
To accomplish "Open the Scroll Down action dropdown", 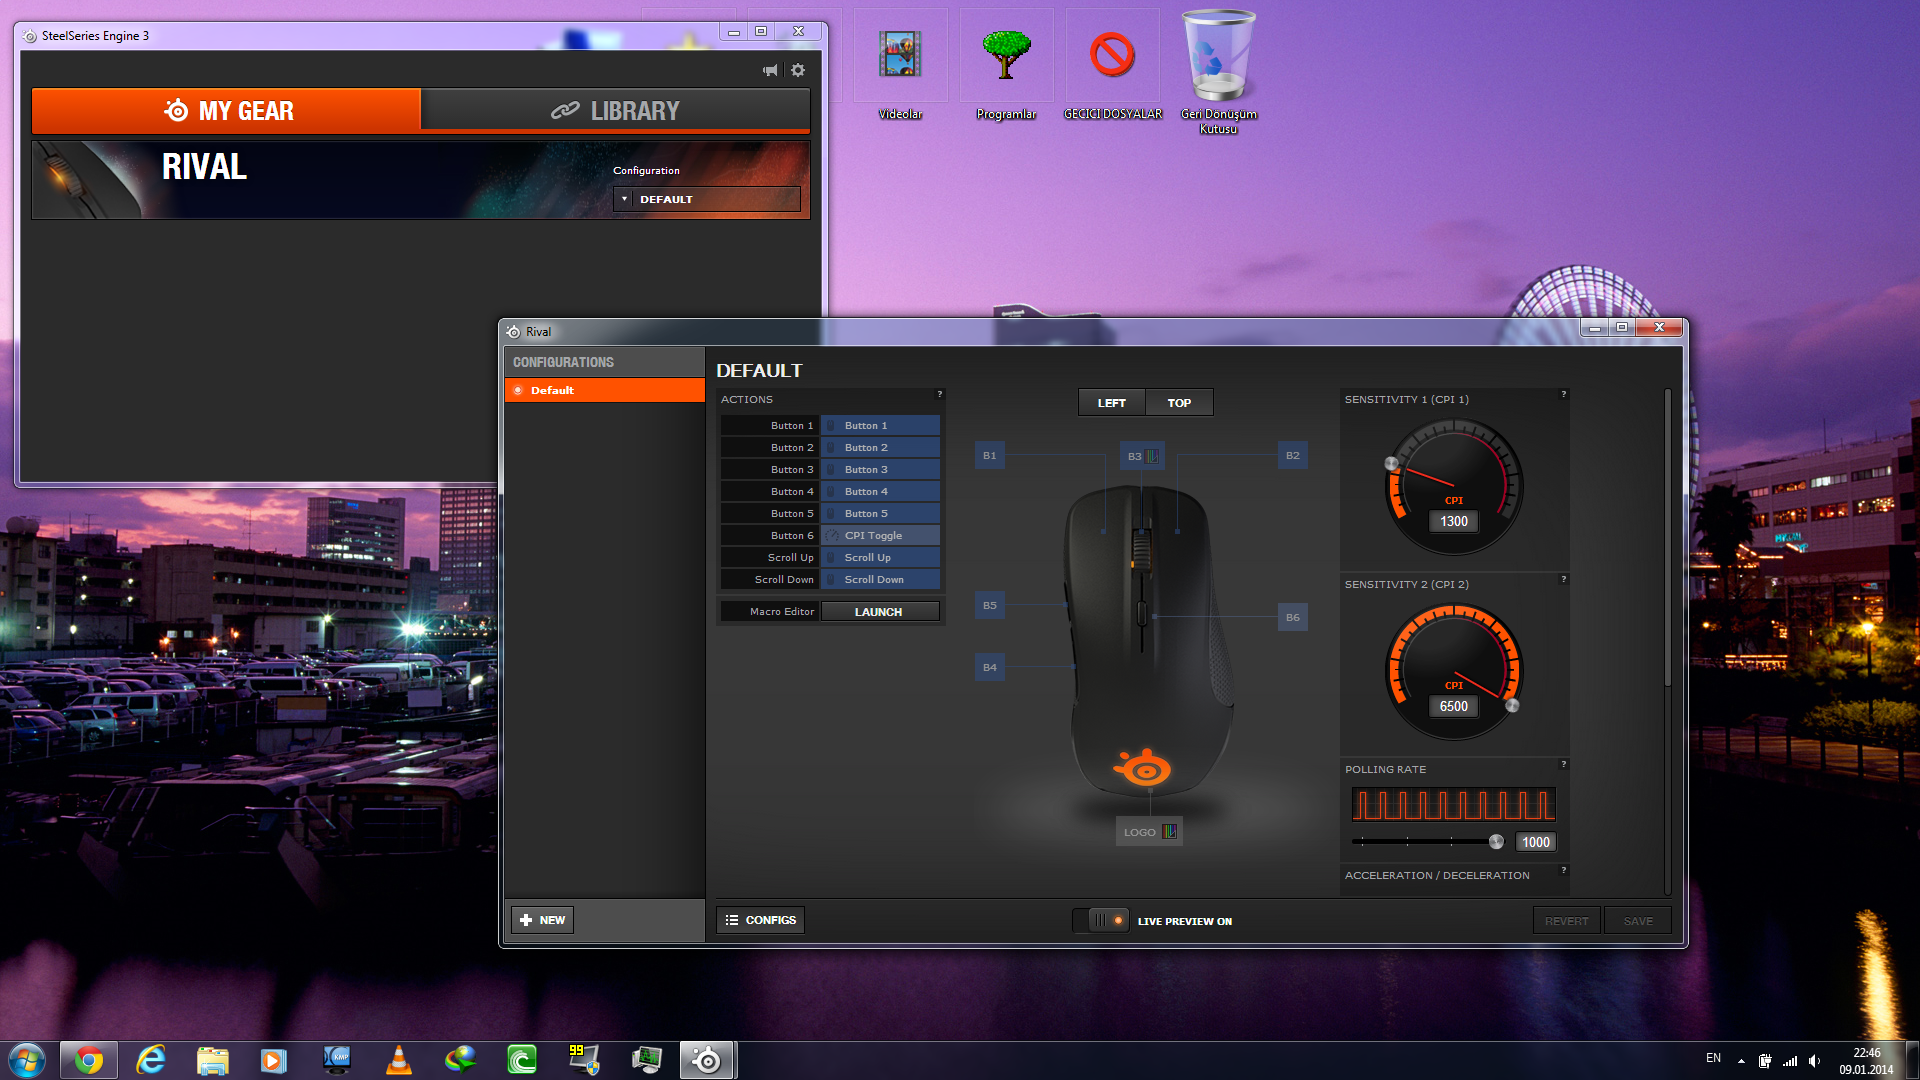I will tap(880, 579).
